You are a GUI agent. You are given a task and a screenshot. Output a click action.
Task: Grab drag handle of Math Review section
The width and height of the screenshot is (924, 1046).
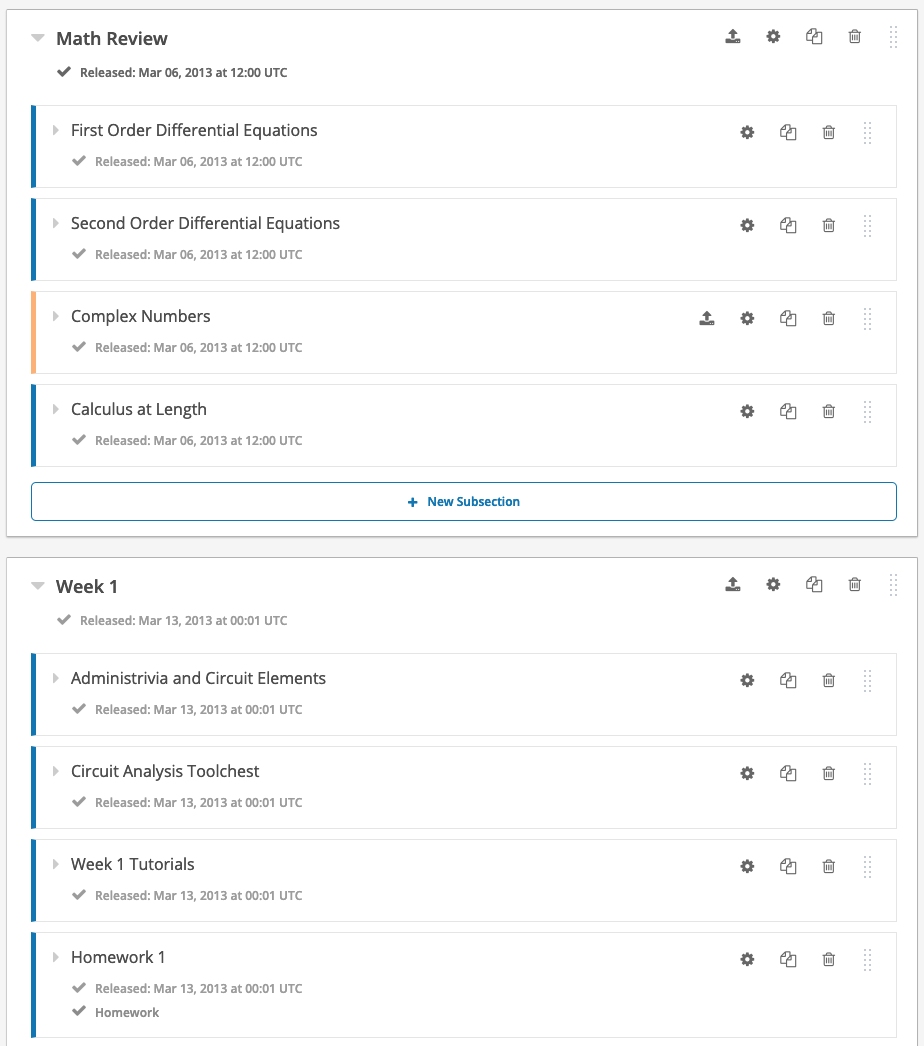[x=893, y=37]
